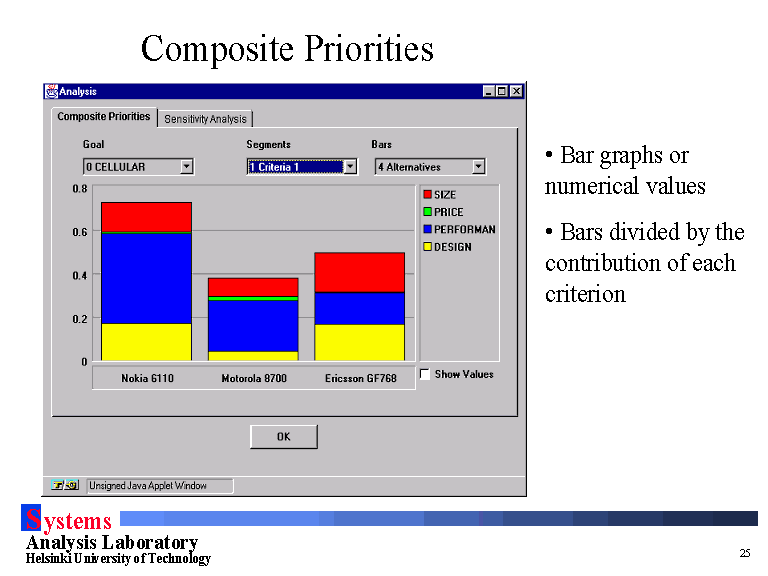Click the green PRICE legend swatch
The width and height of the screenshot is (768, 576).
pyautogui.click(x=427, y=212)
